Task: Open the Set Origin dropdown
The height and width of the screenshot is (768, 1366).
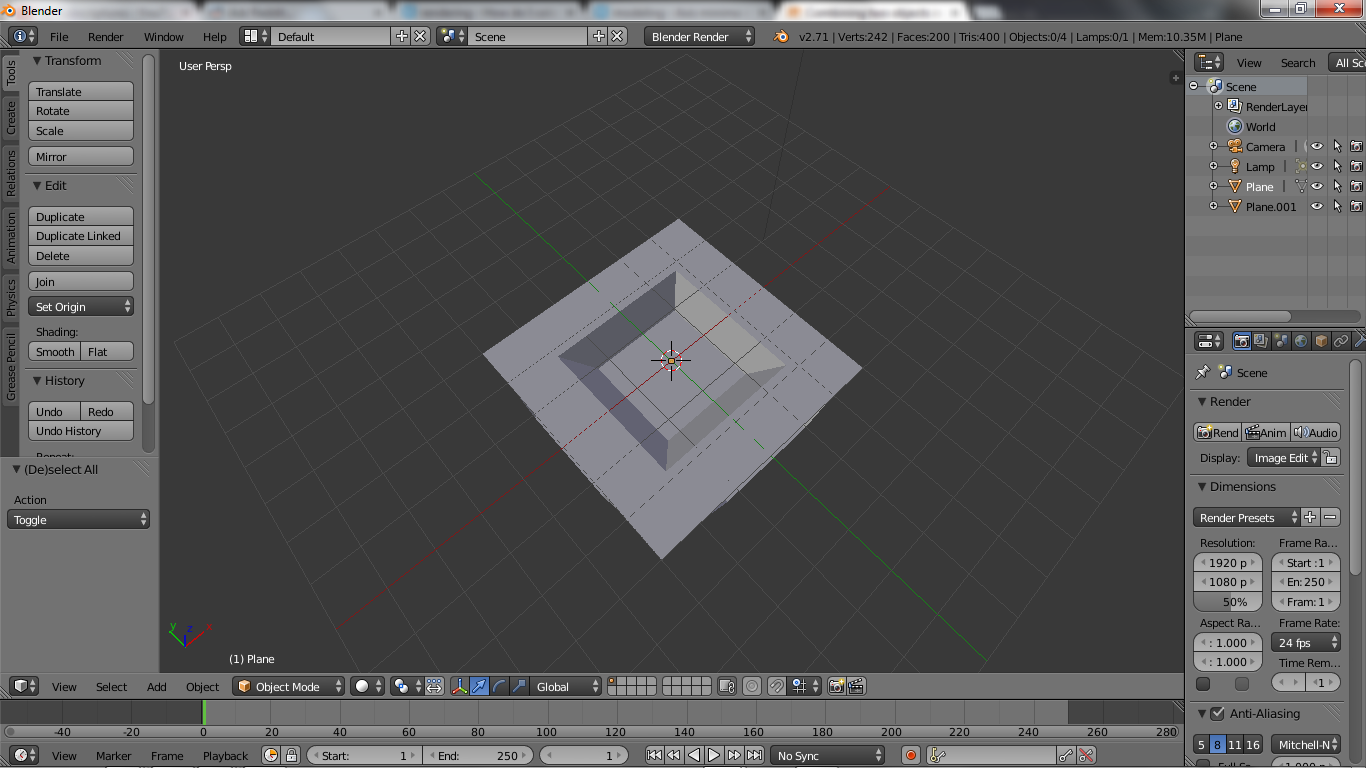Action: 81,306
